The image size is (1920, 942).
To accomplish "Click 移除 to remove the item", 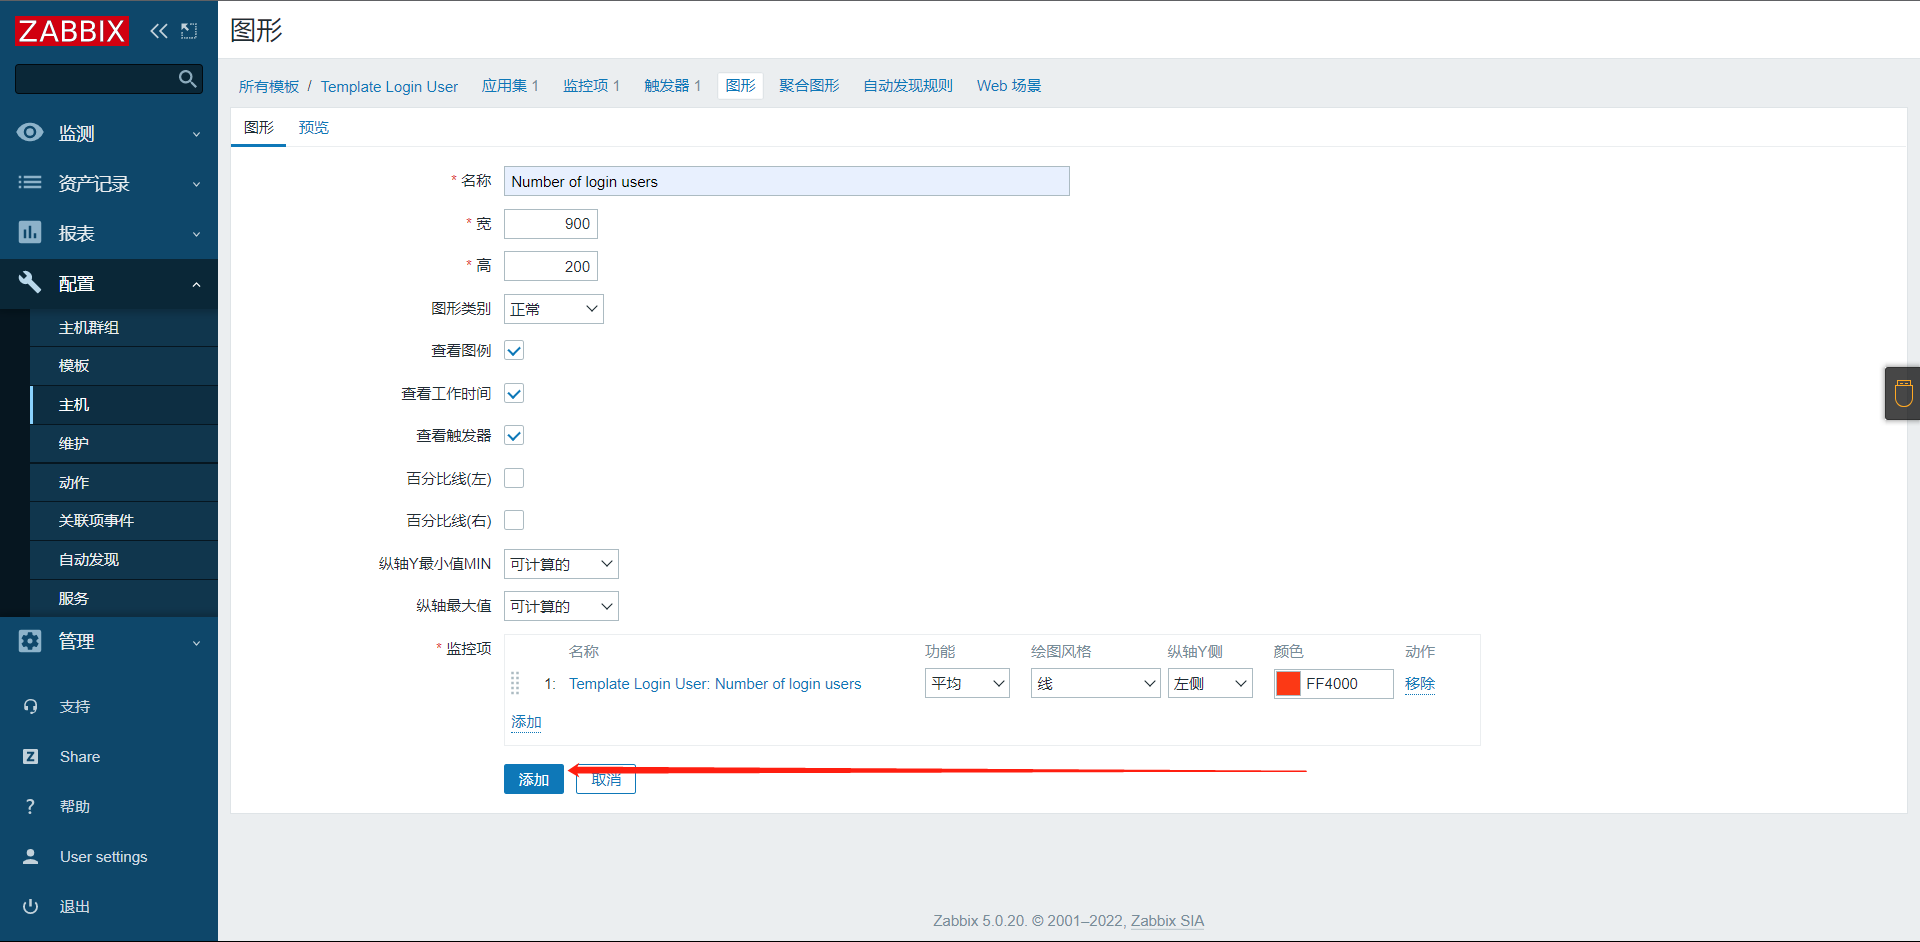I will click(1420, 684).
